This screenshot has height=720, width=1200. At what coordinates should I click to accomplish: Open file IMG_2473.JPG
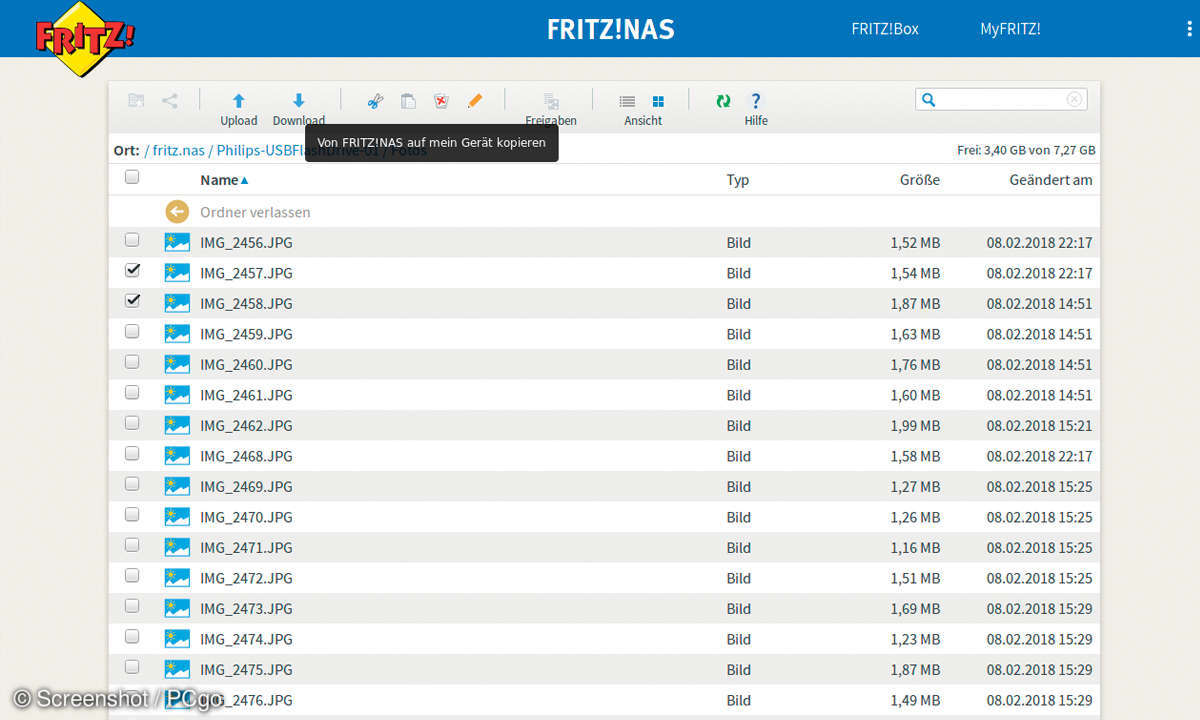click(x=246, y=608)
